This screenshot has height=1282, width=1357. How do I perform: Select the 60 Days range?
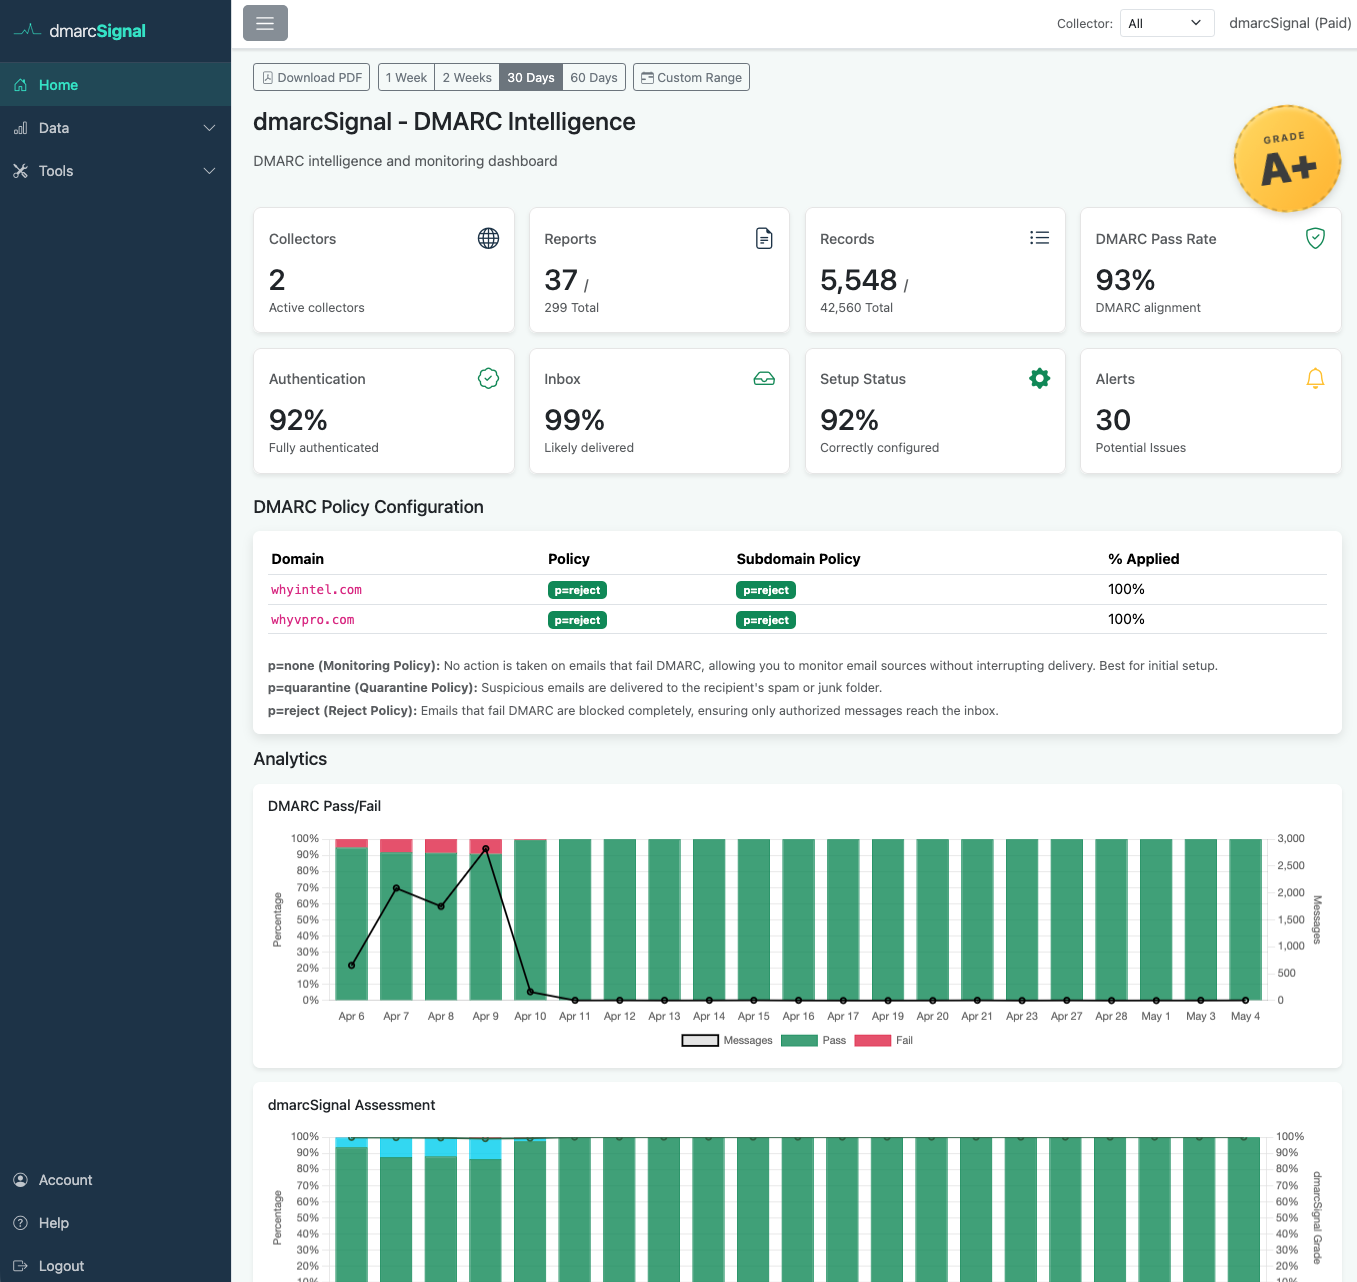click(x=594, y=77)
